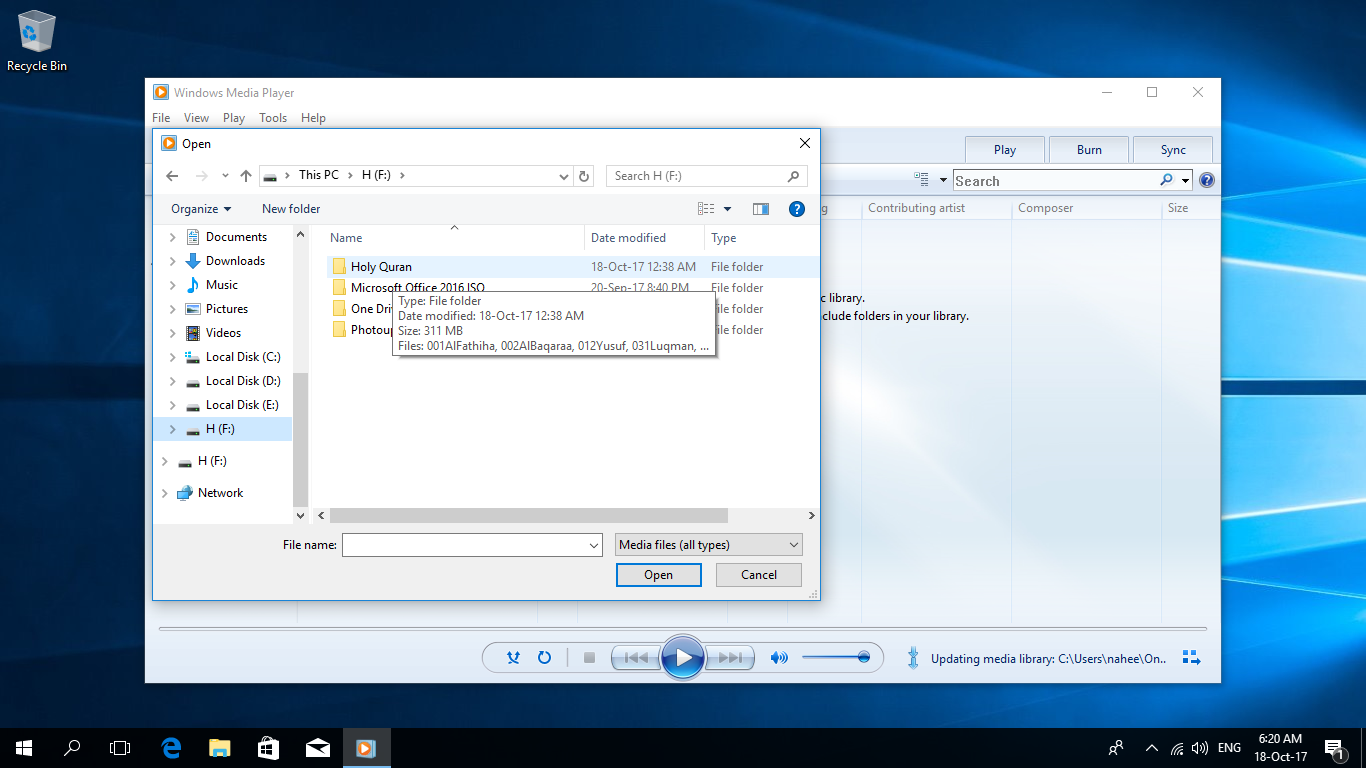Click the Documents icon in navigation tree
Viewport: 1366px width, 768px height.
tap(193, 237)
